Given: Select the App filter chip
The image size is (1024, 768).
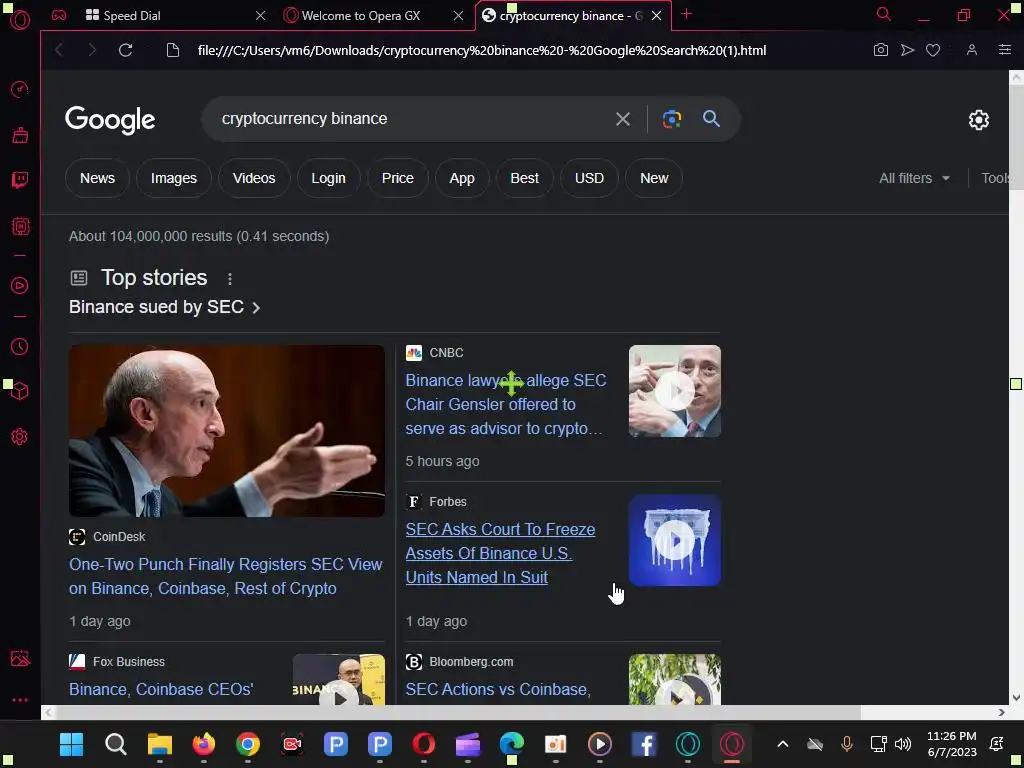Looking at the screenshot, I should pos(462,178).
